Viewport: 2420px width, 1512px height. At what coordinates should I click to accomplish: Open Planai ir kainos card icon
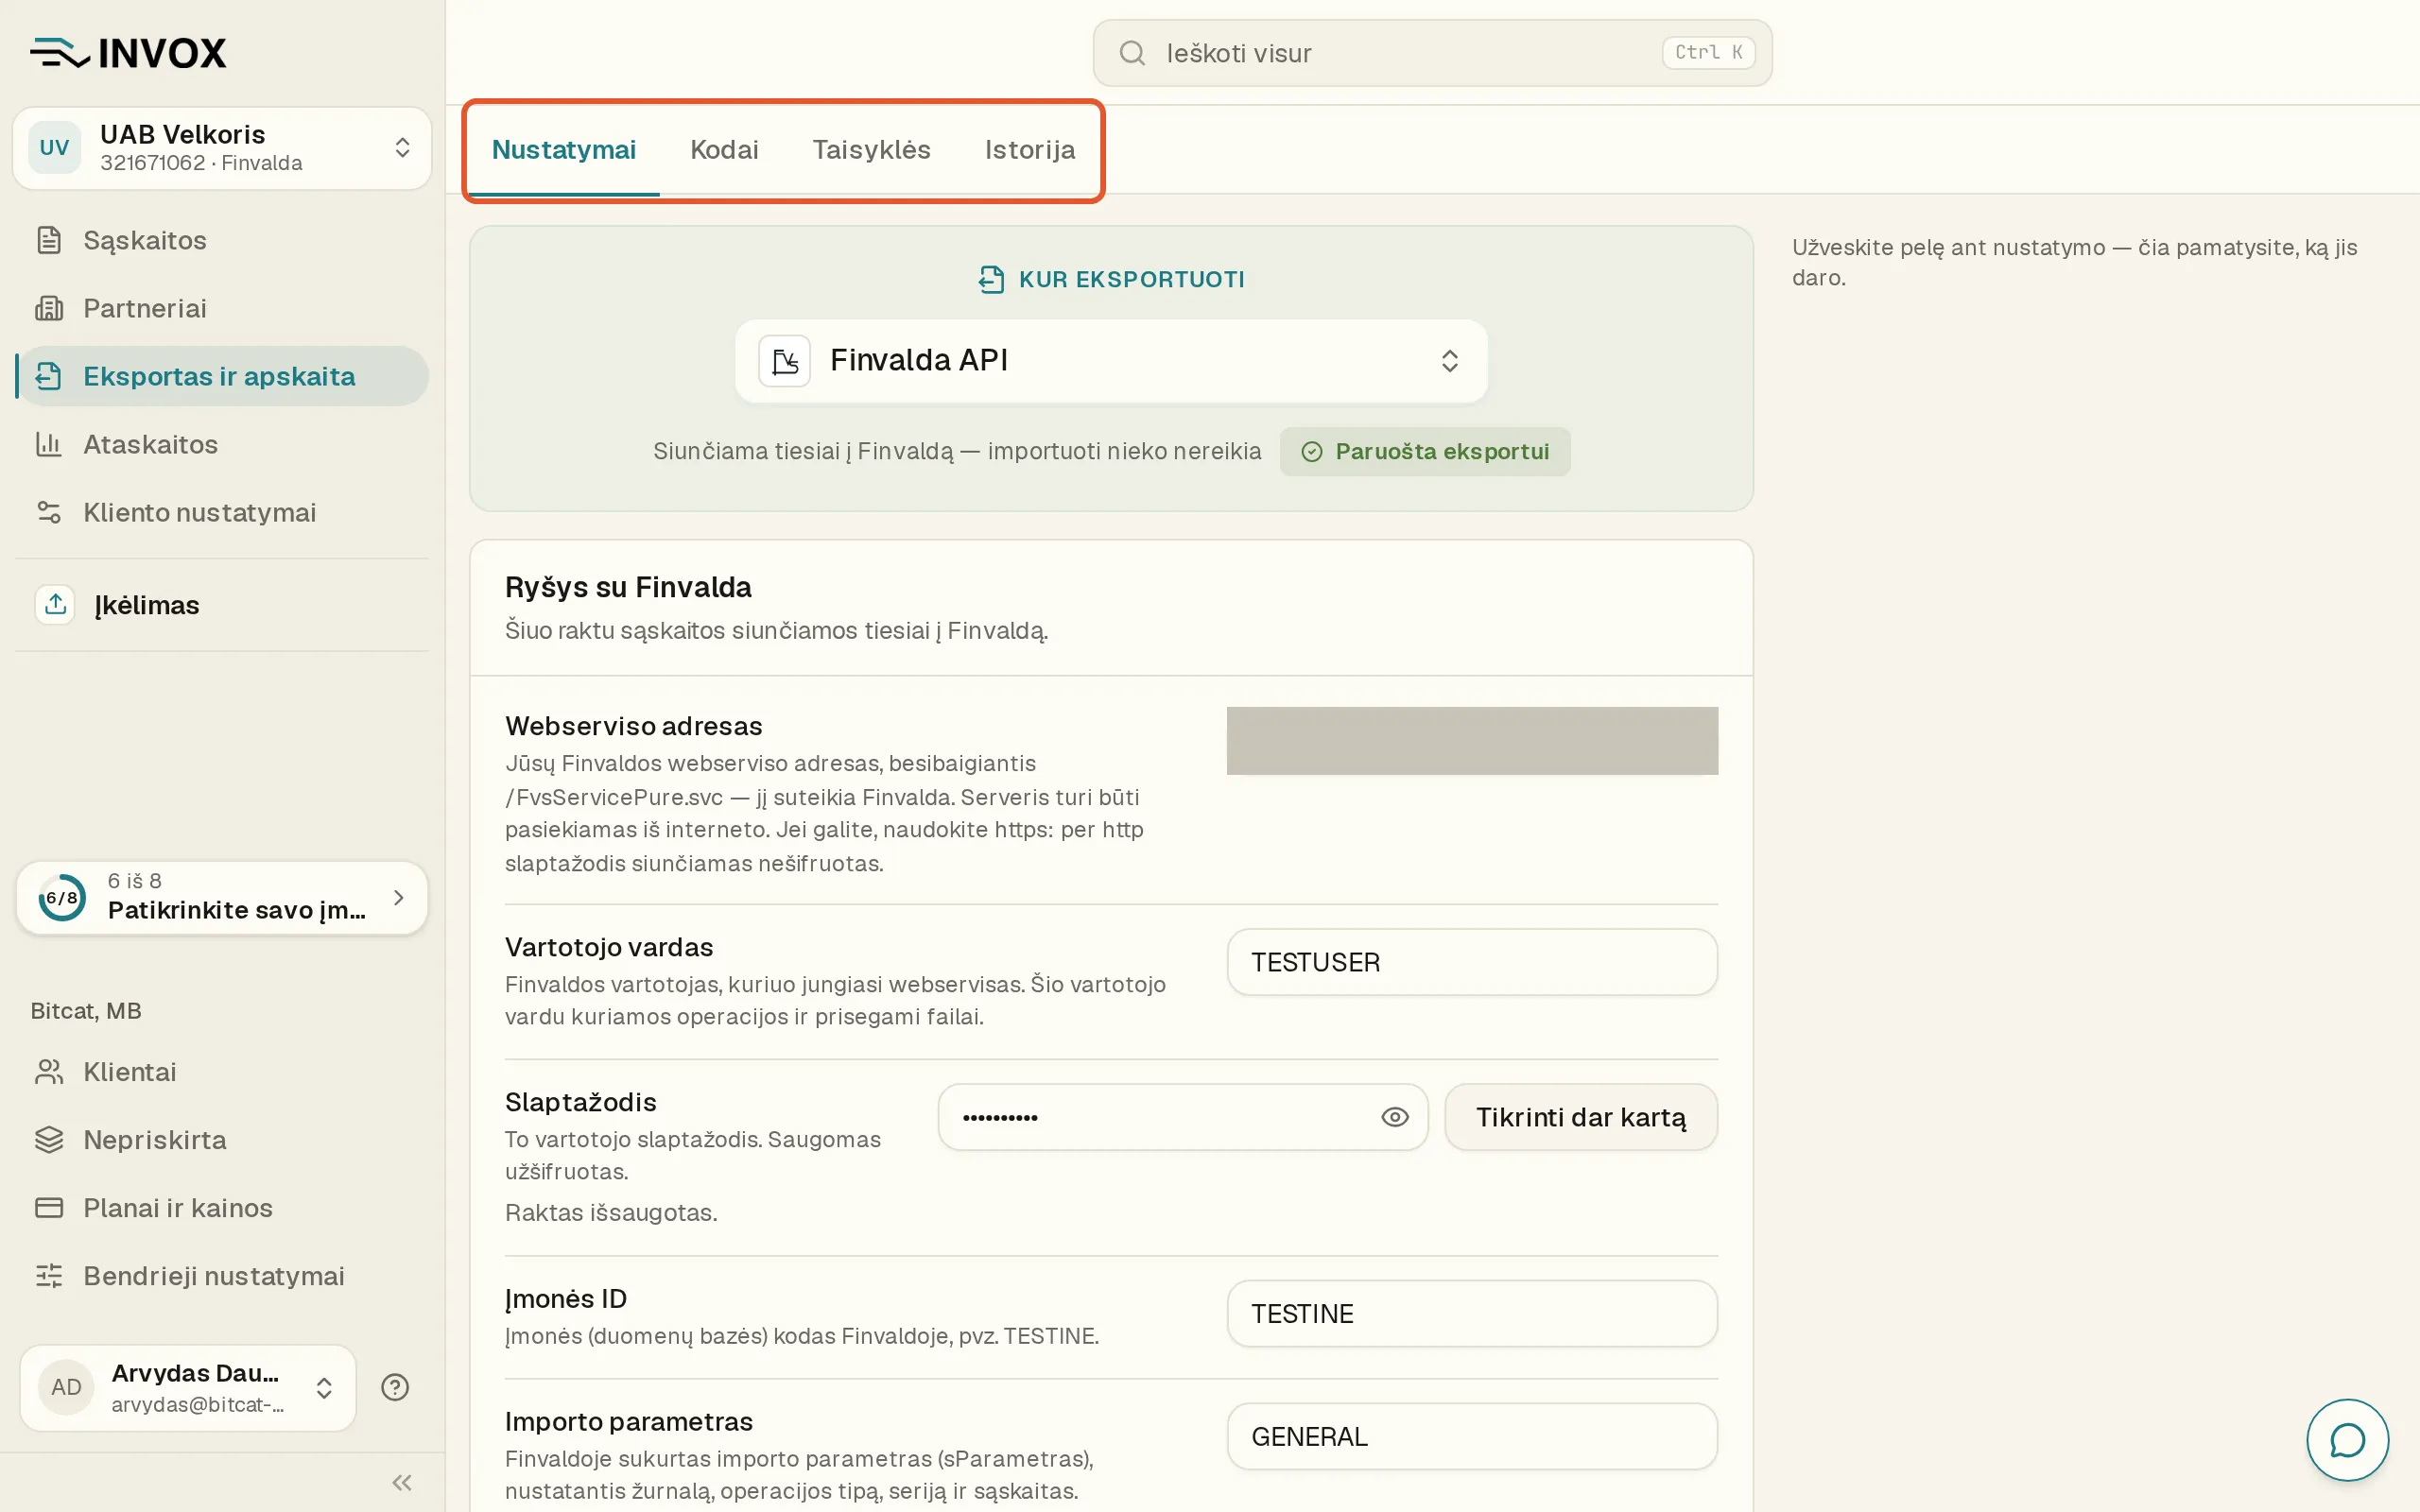tap(49, 1208)
